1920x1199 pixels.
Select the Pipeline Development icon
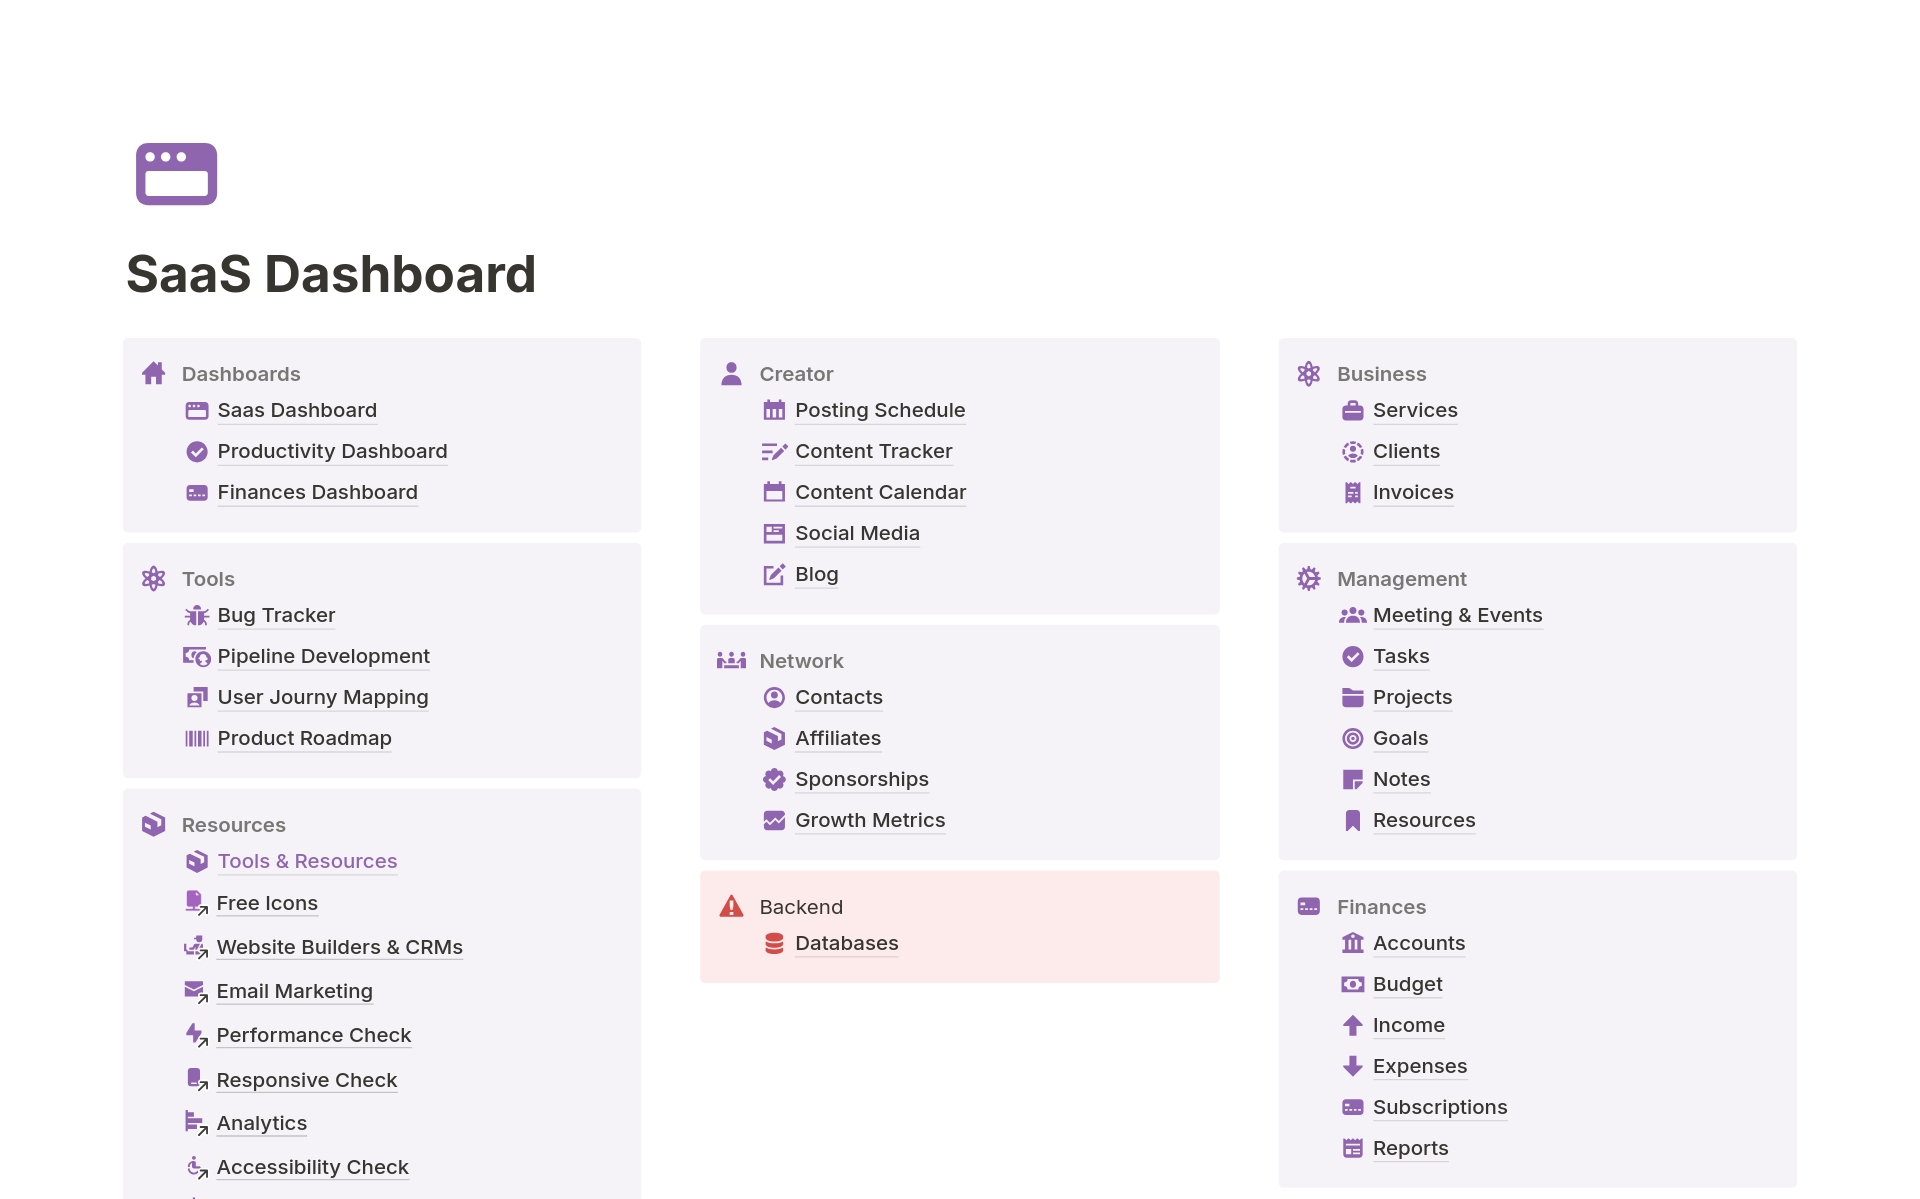(198, 656)
